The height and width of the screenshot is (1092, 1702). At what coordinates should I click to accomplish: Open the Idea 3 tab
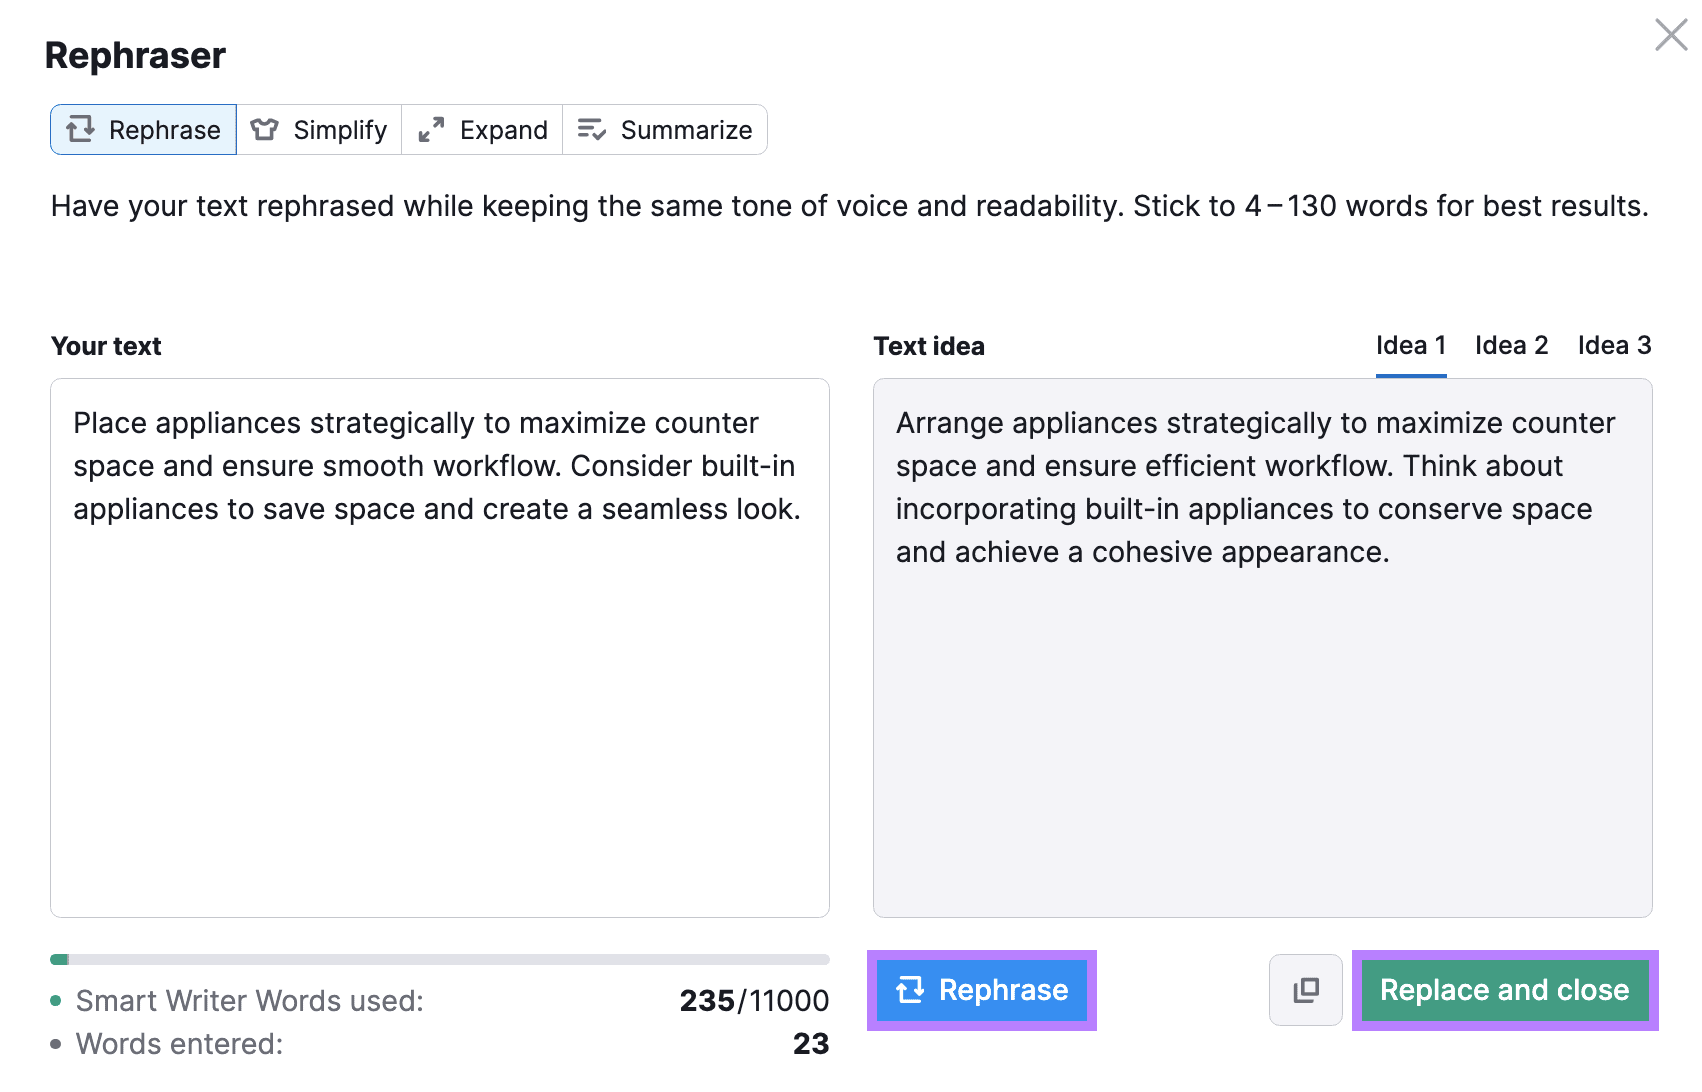point(1614,346)
